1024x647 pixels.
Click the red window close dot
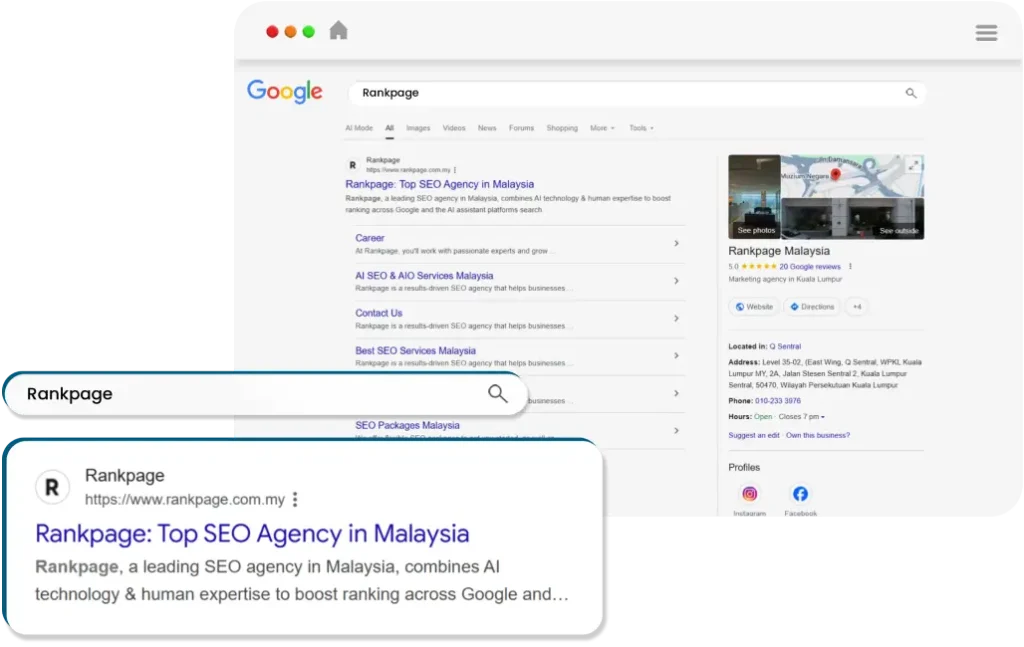[272, 31]
